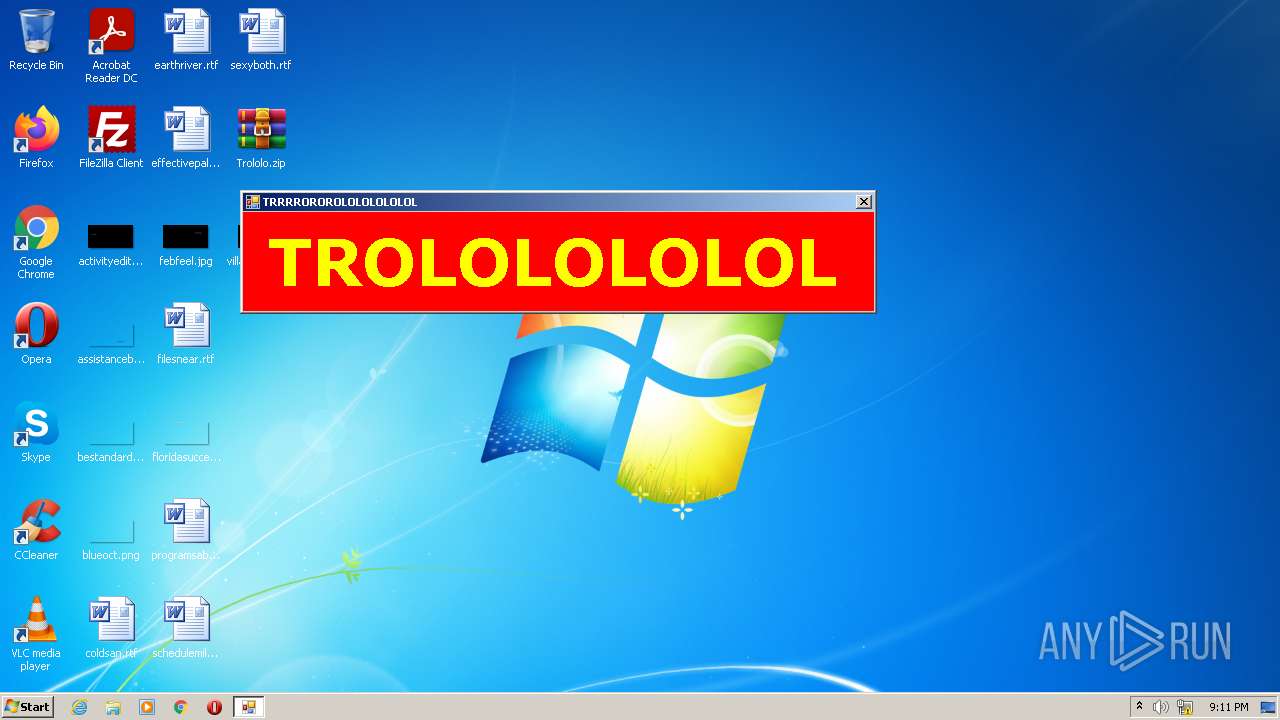Close the TRRRROROROLOLOLOLOLOL window
1280x720 pixels.
pos(864,202)
